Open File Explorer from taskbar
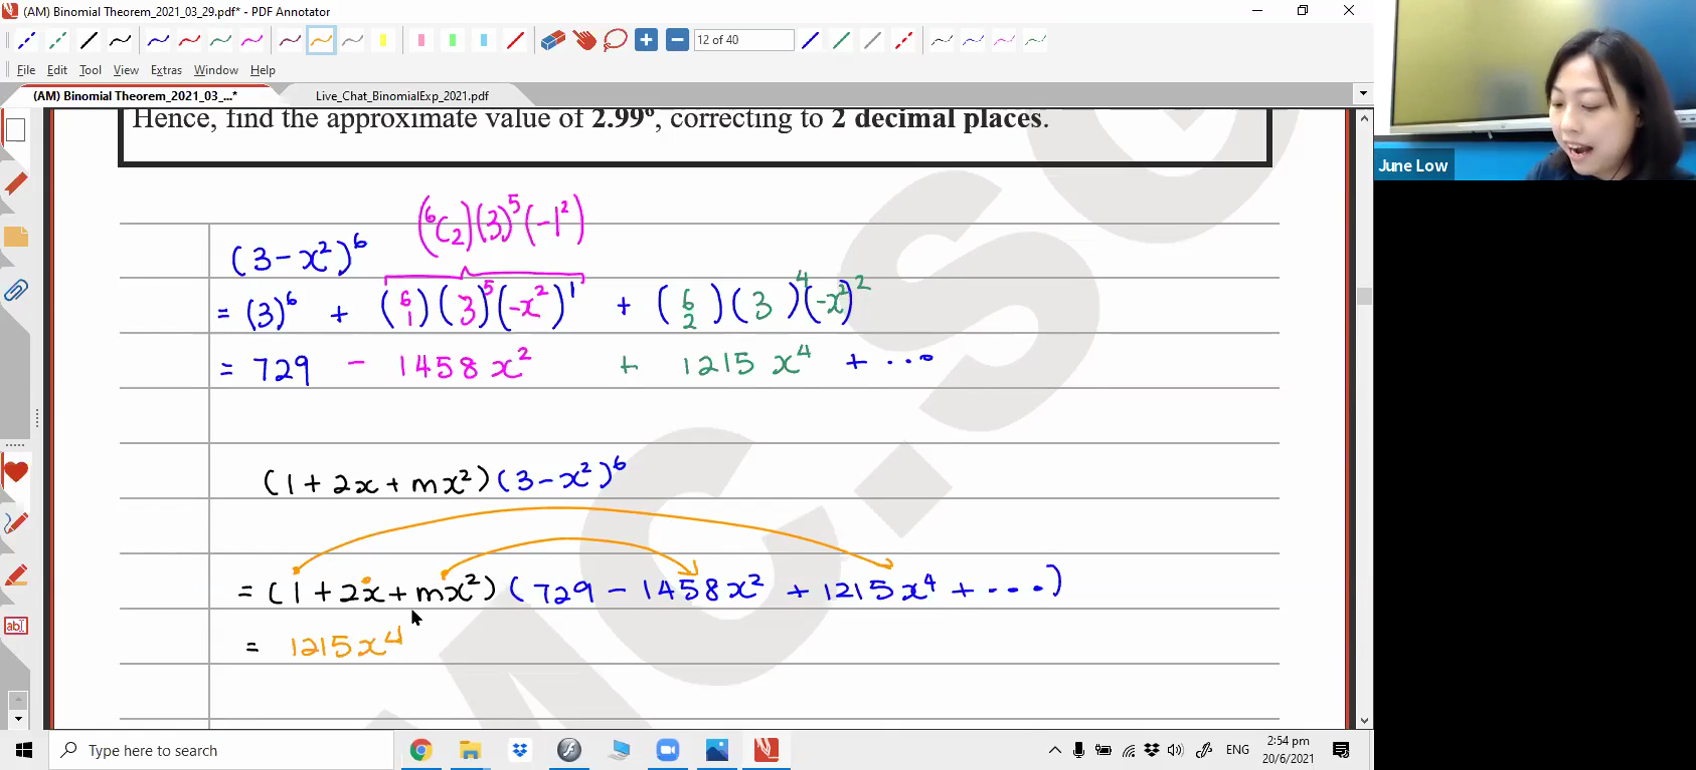 tap(470, 750)
